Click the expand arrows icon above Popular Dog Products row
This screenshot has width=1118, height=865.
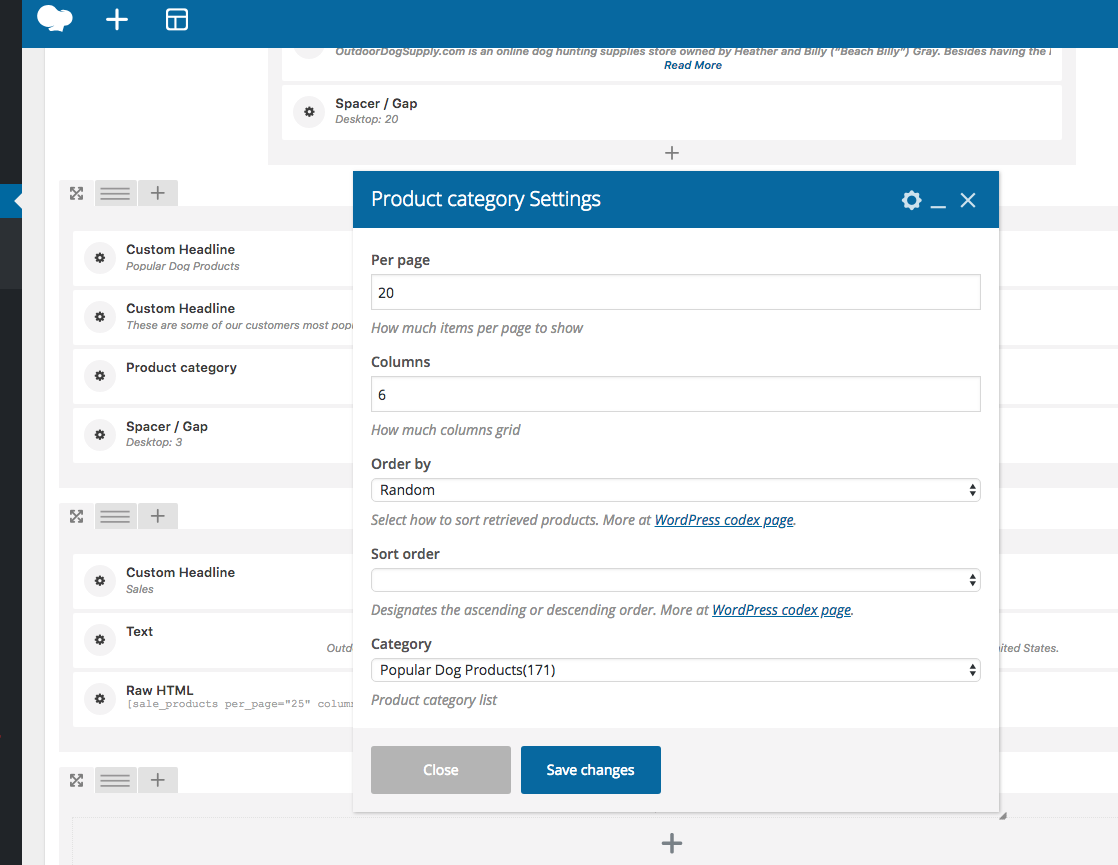(x=76, y=194)
